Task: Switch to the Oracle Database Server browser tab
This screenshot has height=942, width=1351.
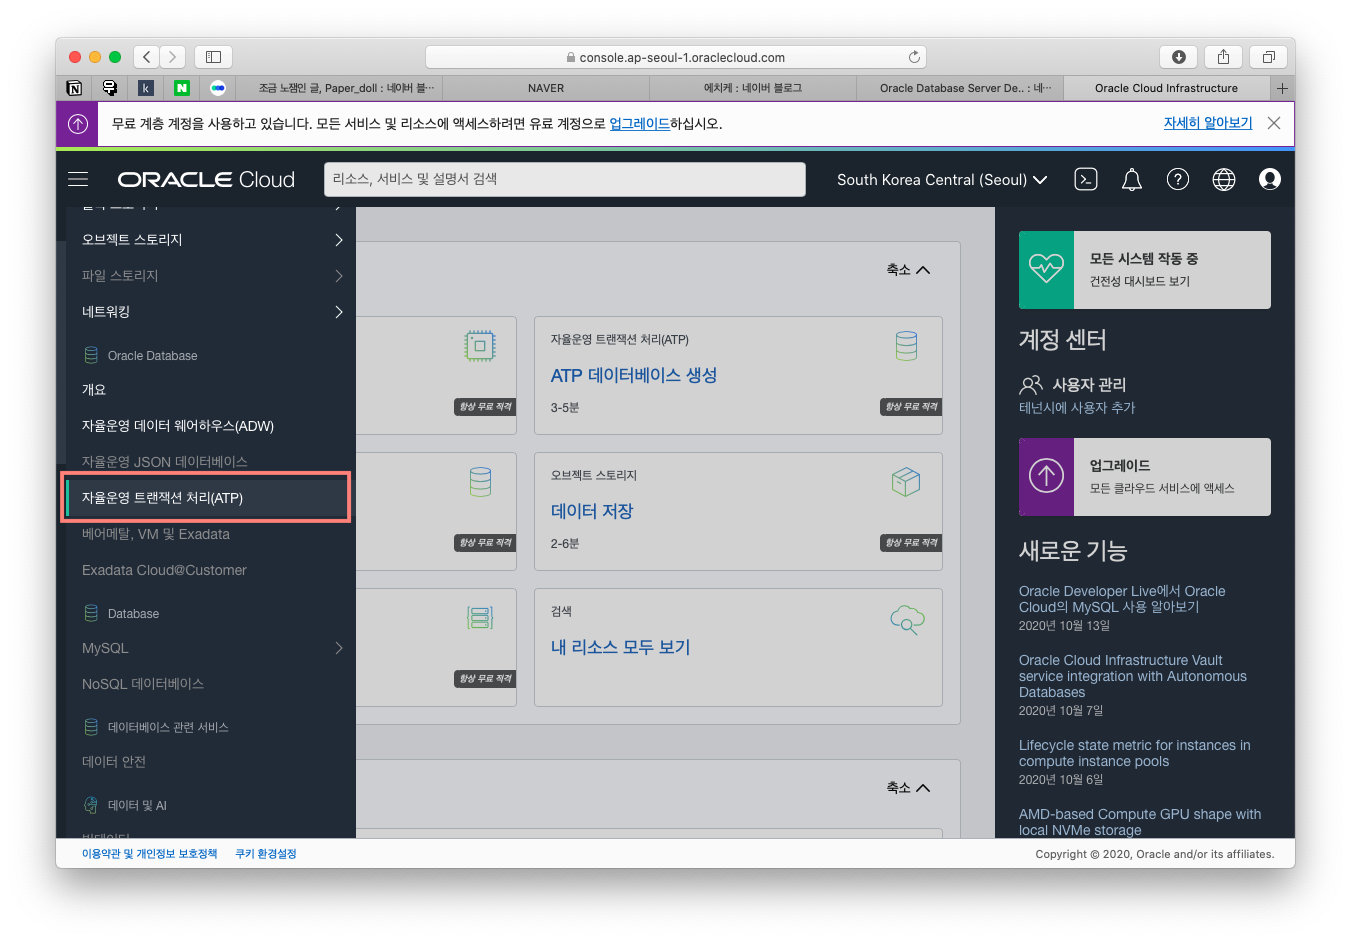Action: point(960,88)
